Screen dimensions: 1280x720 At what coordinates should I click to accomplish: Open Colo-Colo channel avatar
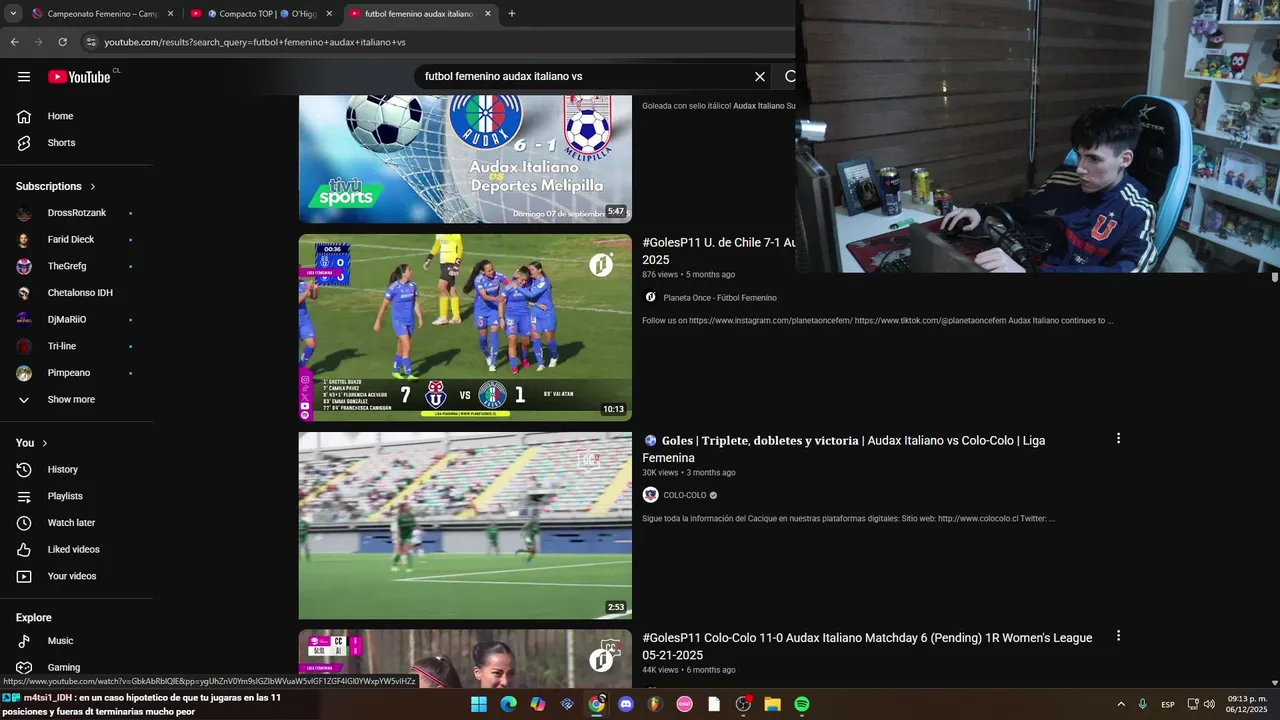click(x=650, y=495)
